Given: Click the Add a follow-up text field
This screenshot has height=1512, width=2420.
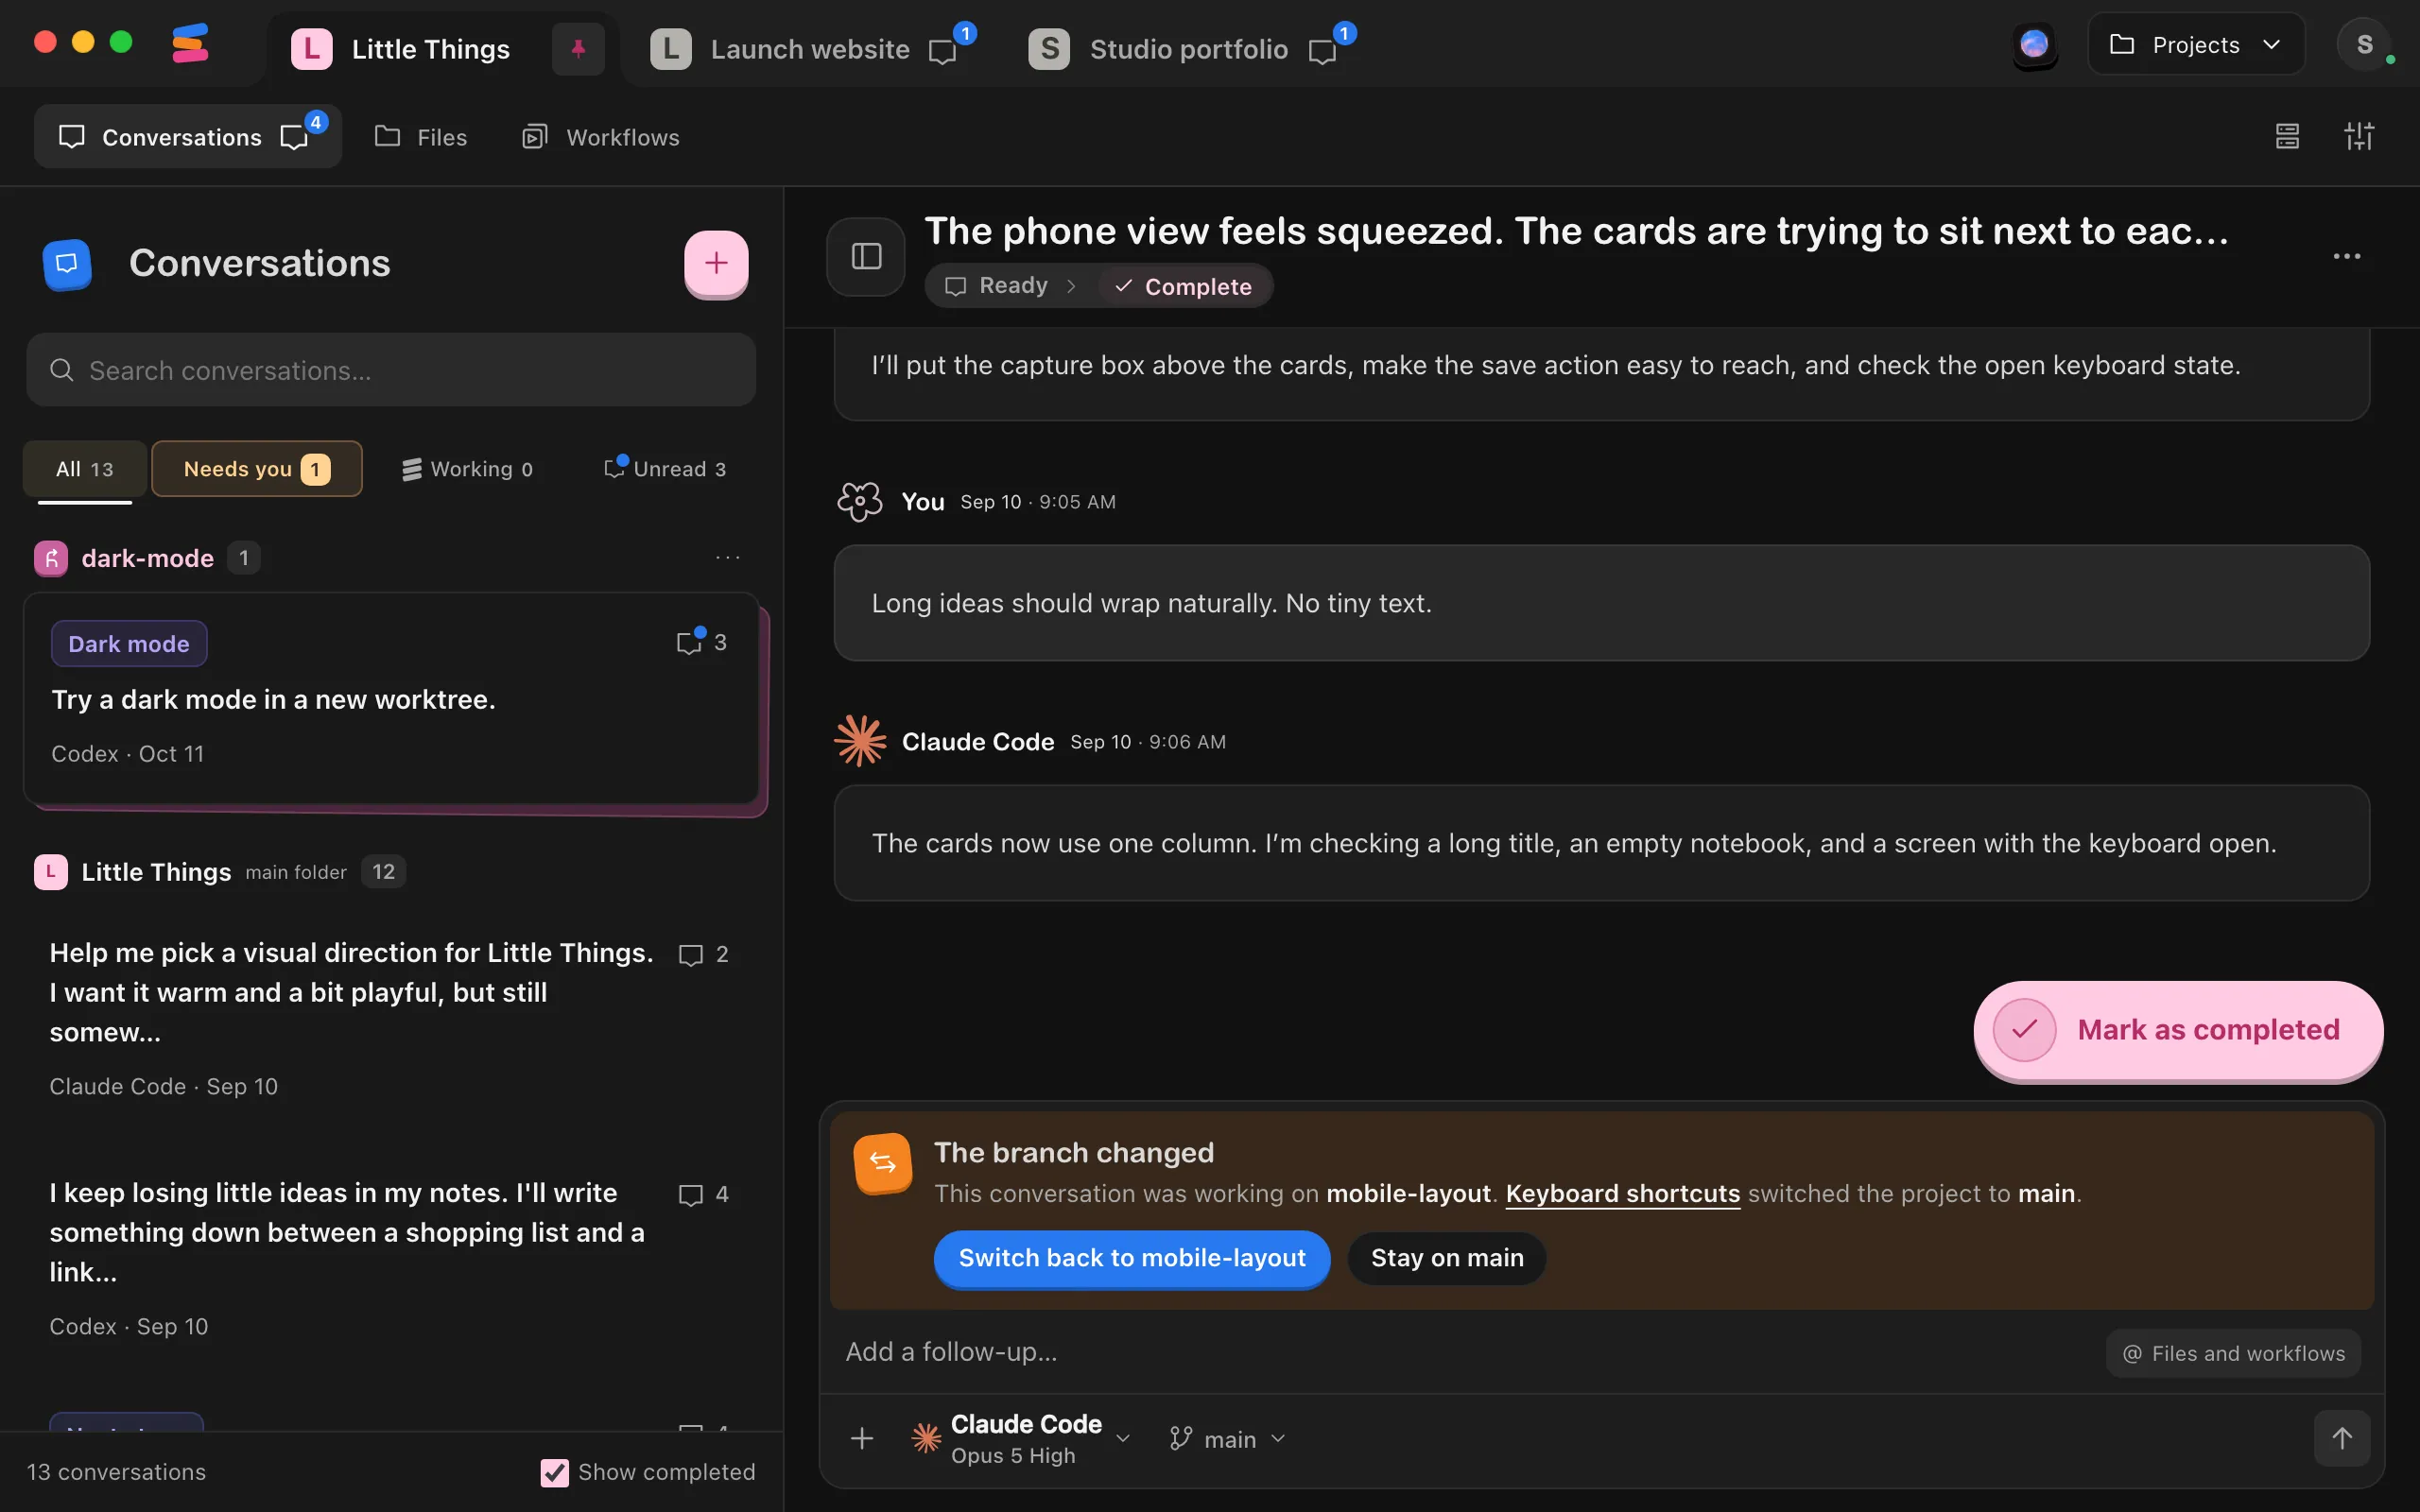Looking at the screenshot, I should [1460, 1352].
